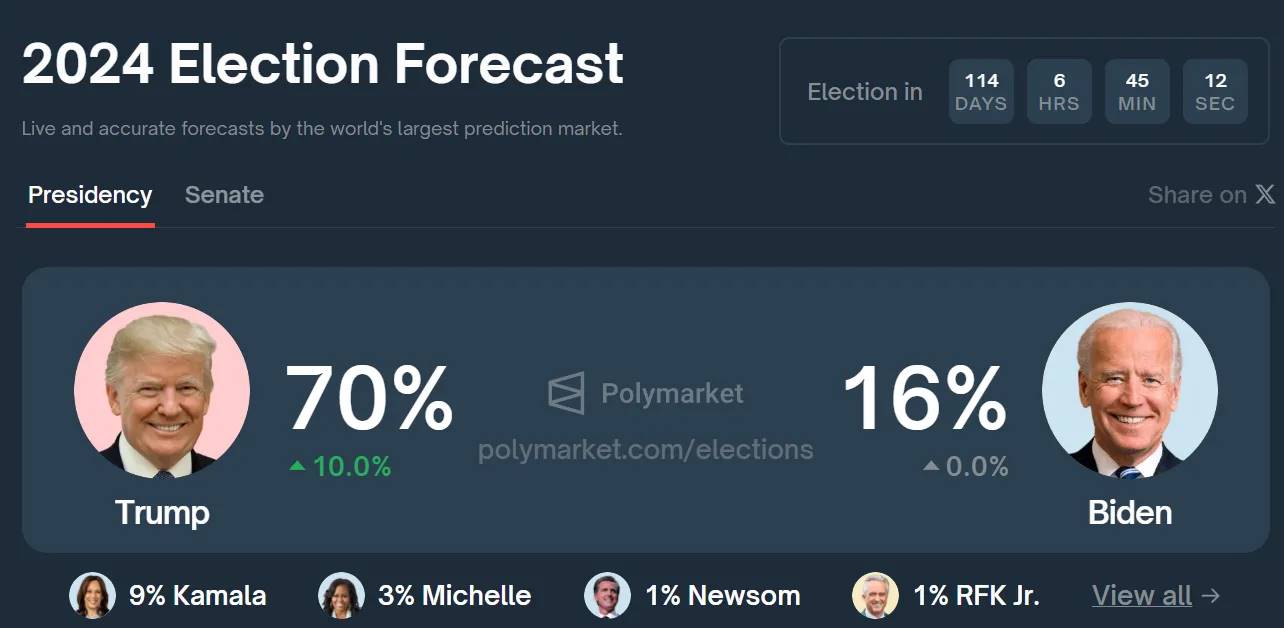Viewport: 1284px width, 628px height.
Task: Click RFK Jr.'s small avatar icon
Action: [875, 596]
